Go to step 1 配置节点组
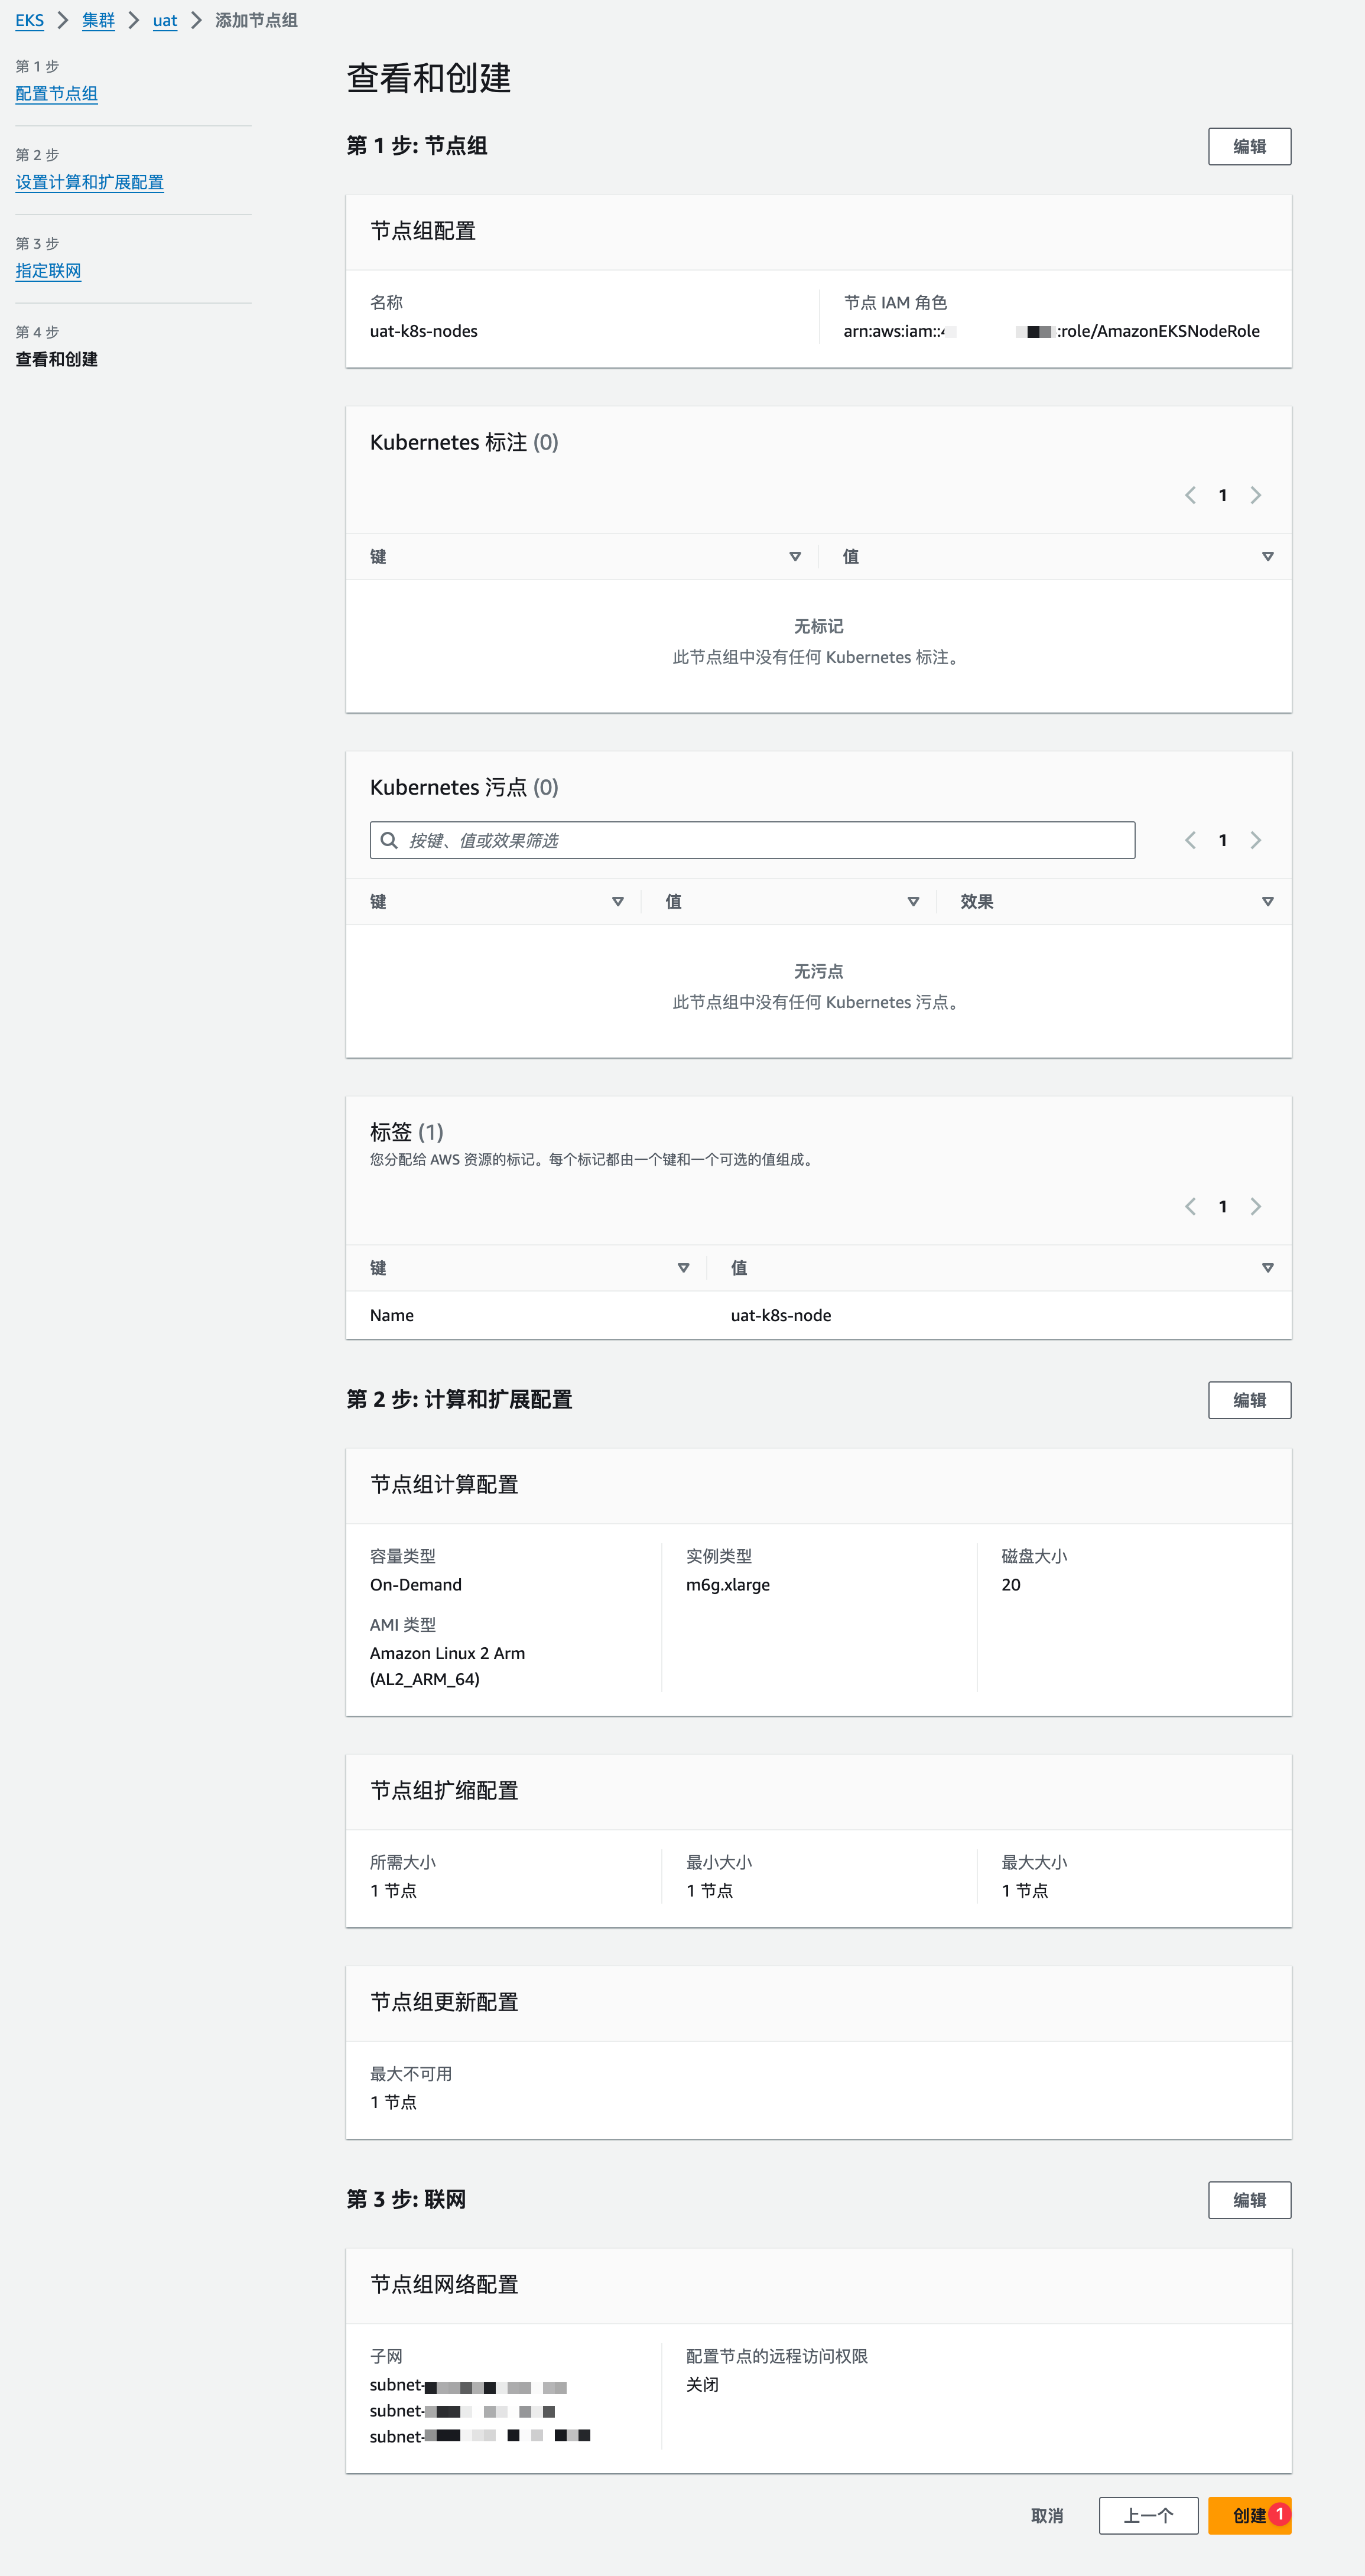 56,94
